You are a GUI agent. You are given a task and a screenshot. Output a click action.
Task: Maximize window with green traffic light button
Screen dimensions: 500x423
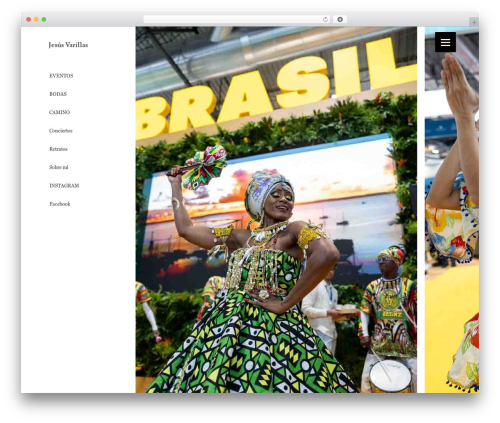pos(44,19)
